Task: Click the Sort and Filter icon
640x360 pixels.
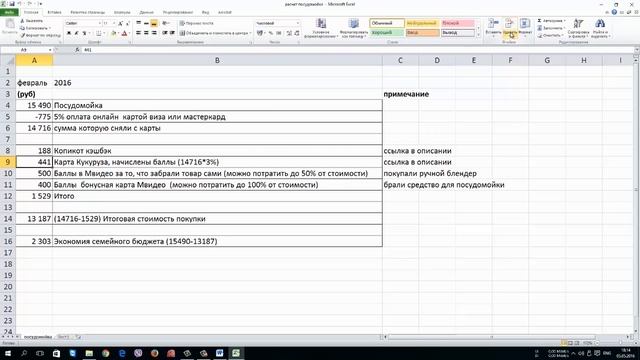Action: (578, 24)
